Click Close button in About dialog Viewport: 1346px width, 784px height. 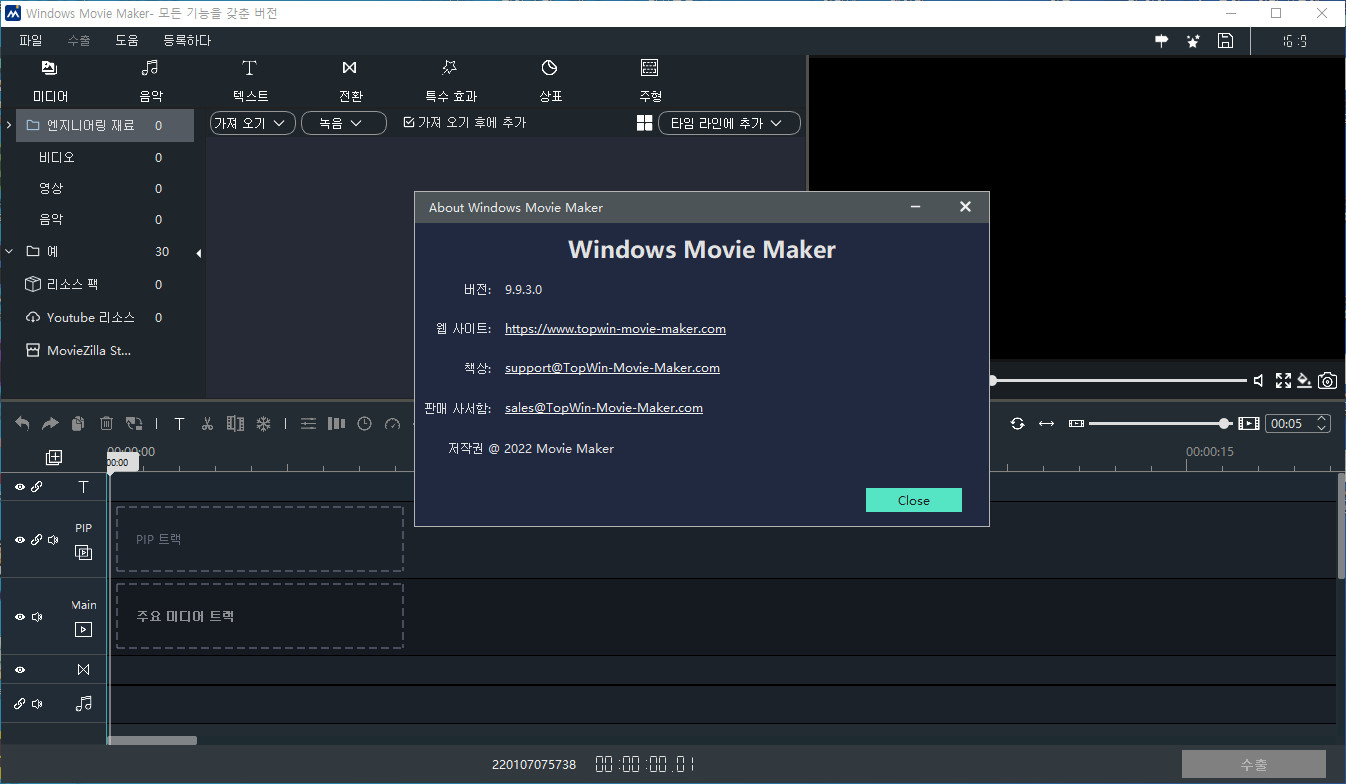[914, 500]
